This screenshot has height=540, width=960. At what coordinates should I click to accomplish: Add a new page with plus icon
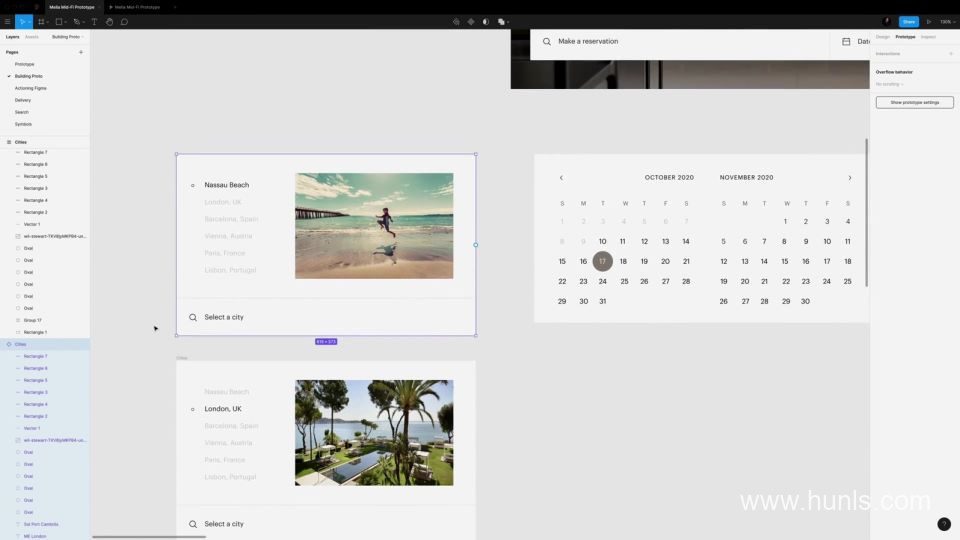[81, 52]
